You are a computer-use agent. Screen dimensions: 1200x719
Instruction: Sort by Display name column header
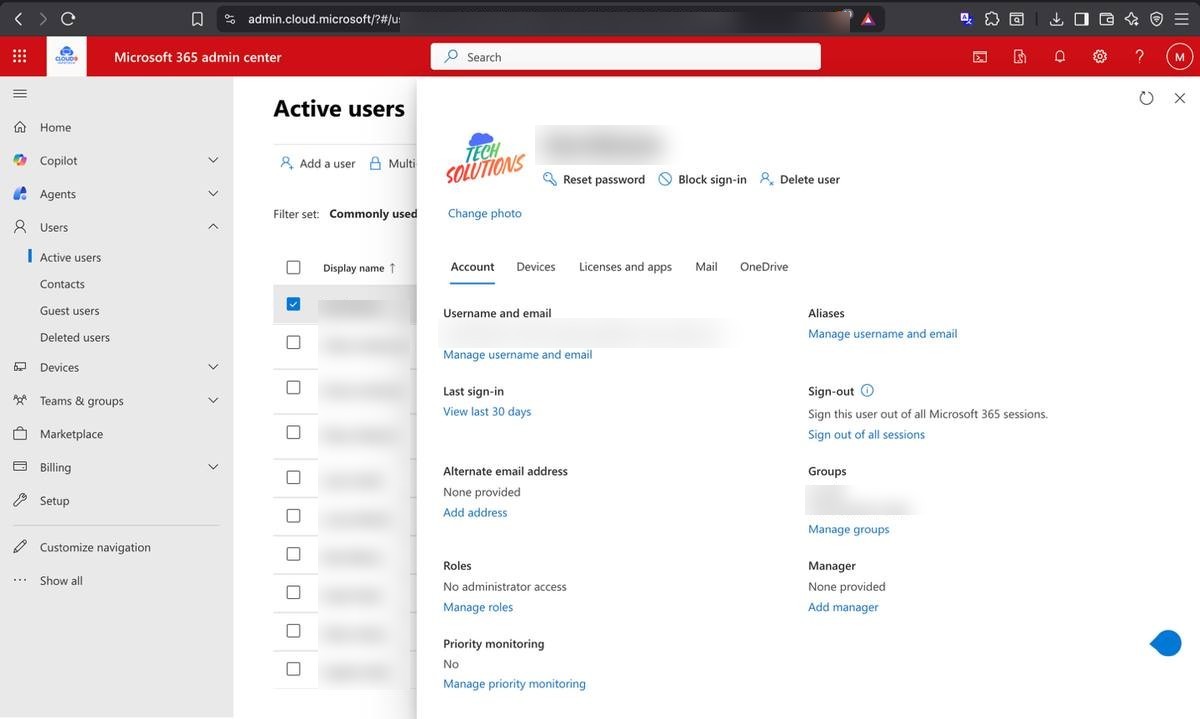coord(359,268)
